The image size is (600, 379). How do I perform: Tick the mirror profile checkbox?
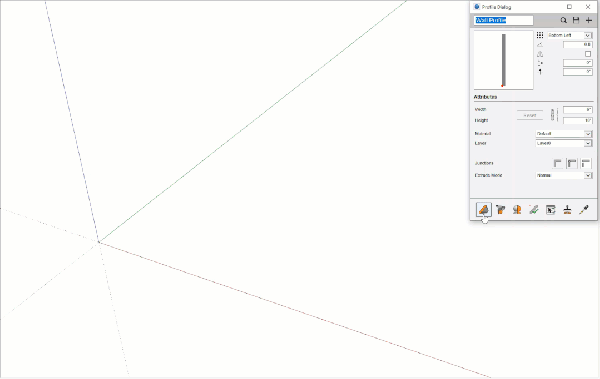tap(588, 54)
